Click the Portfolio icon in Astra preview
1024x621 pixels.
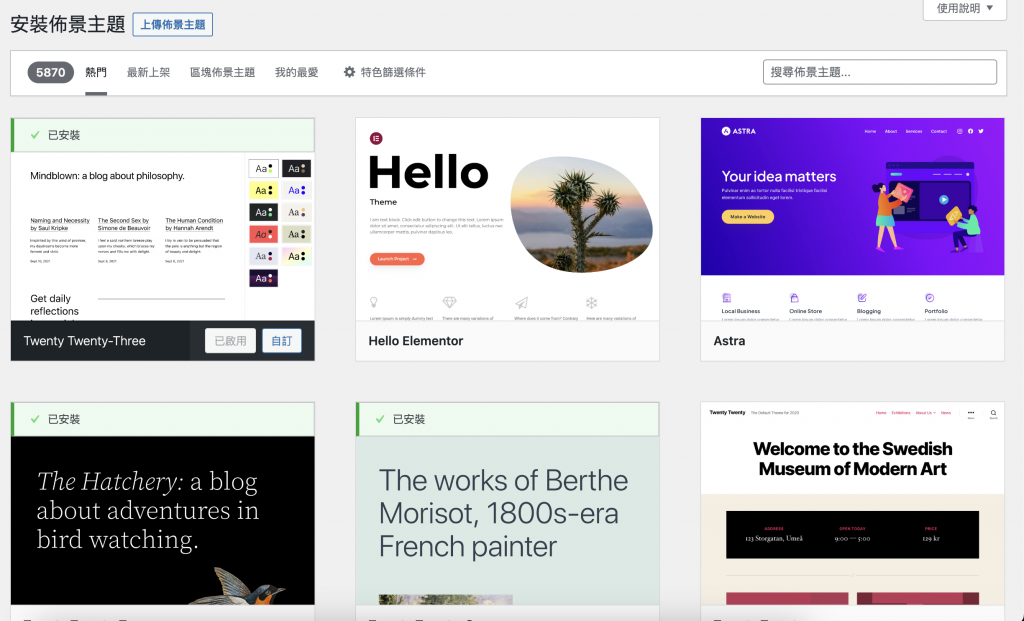click(929, 298)
